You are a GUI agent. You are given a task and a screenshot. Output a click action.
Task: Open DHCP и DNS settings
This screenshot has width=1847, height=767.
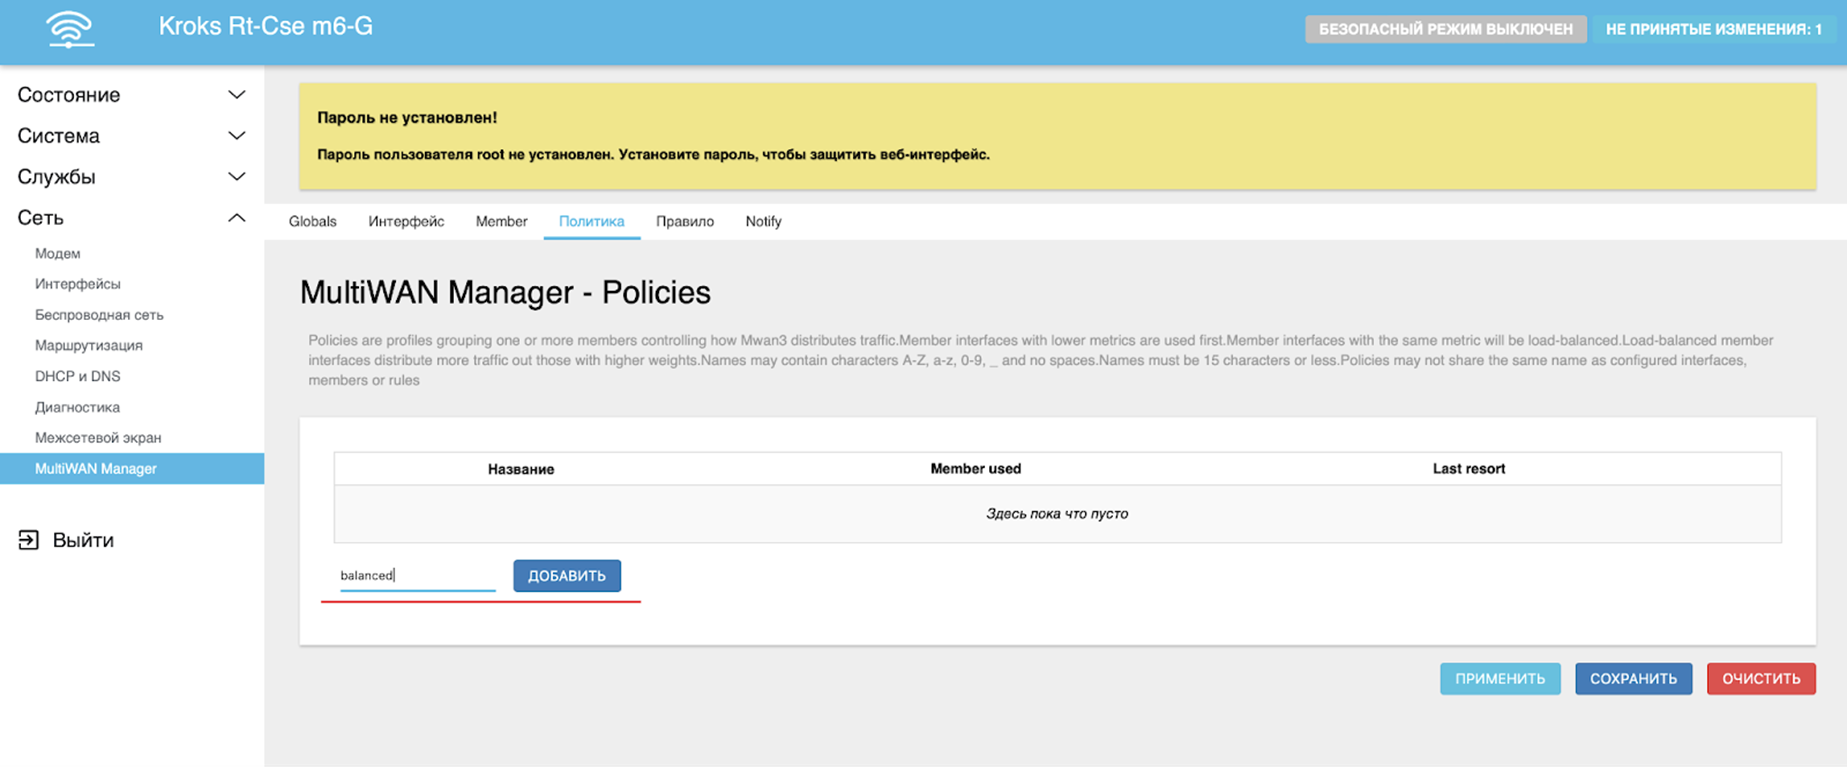tap(77, 377)
